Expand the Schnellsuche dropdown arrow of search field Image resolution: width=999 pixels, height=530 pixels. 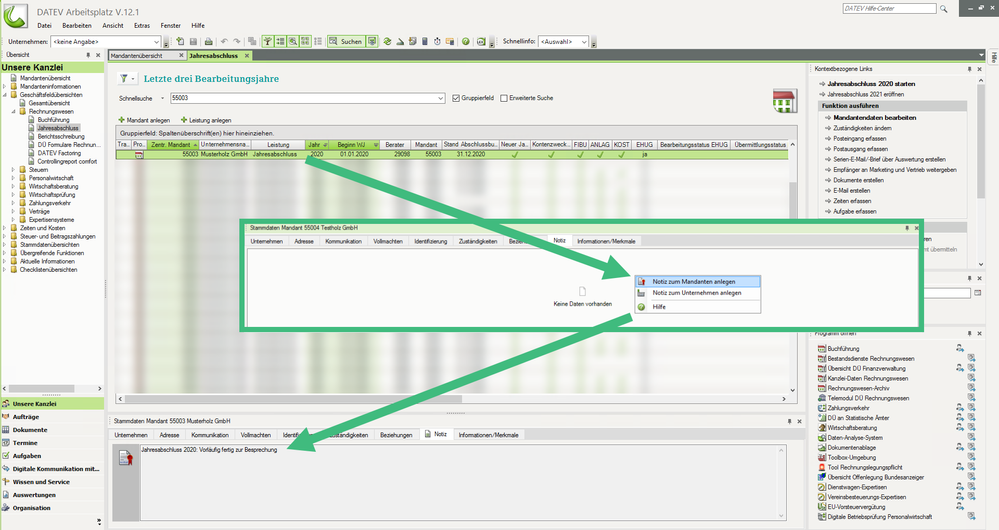pyautogui.click(x=441, y=98)
